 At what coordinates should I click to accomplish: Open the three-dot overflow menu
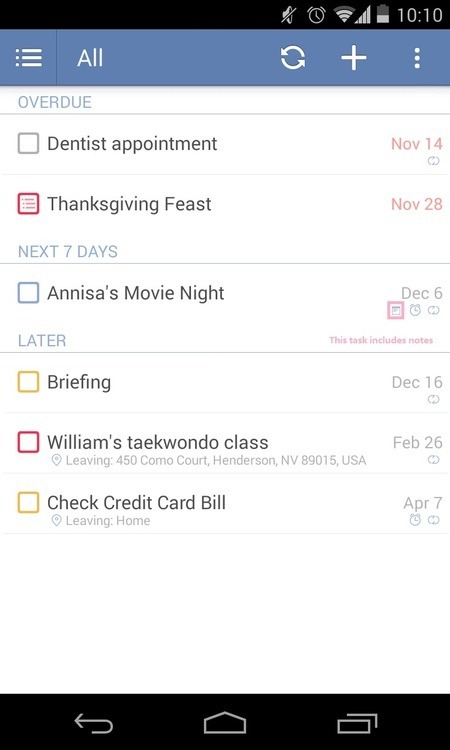(x=417, y=58)
